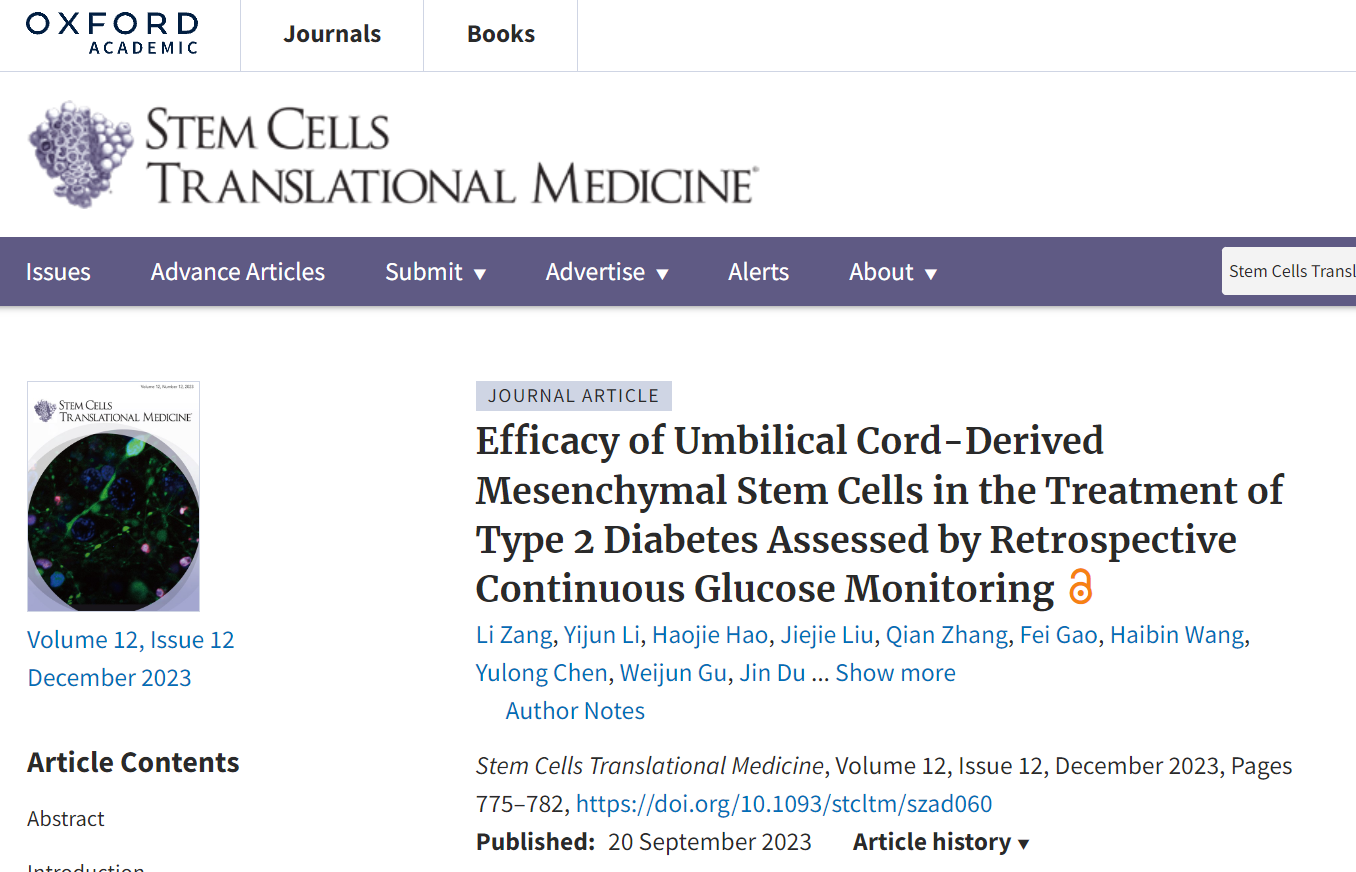
Task: Click the Stem Cells Translational Medicine journal logo
Action: click(x=393, y=156)
